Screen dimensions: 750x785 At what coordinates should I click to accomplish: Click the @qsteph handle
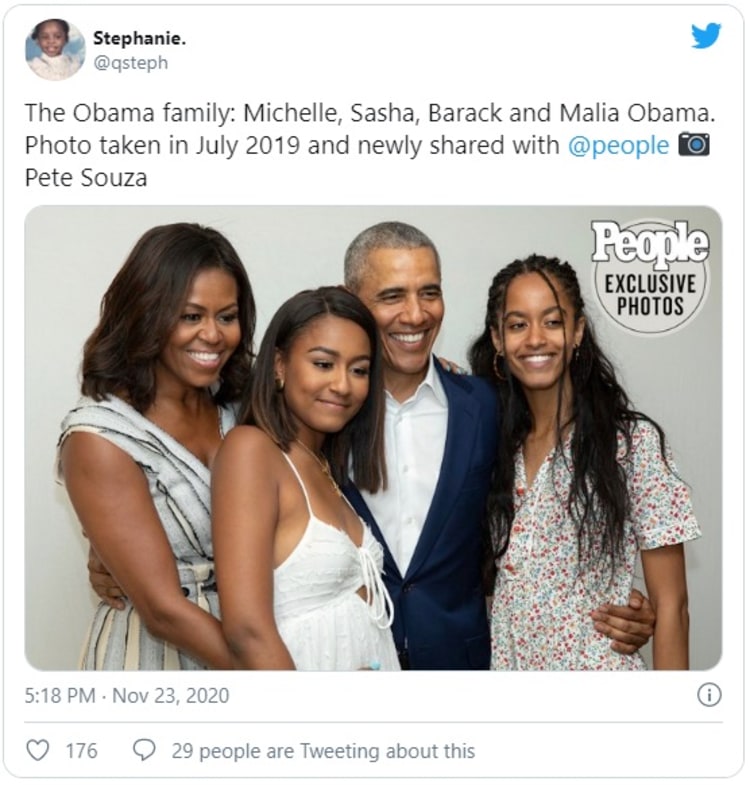(130, 63)
